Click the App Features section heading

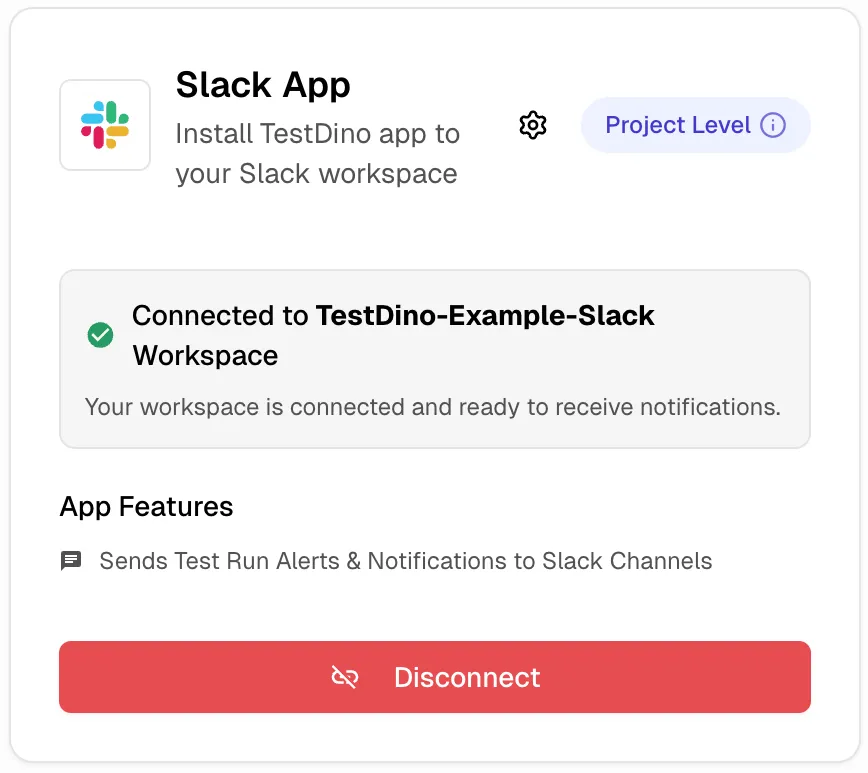(x=146, y=507)
